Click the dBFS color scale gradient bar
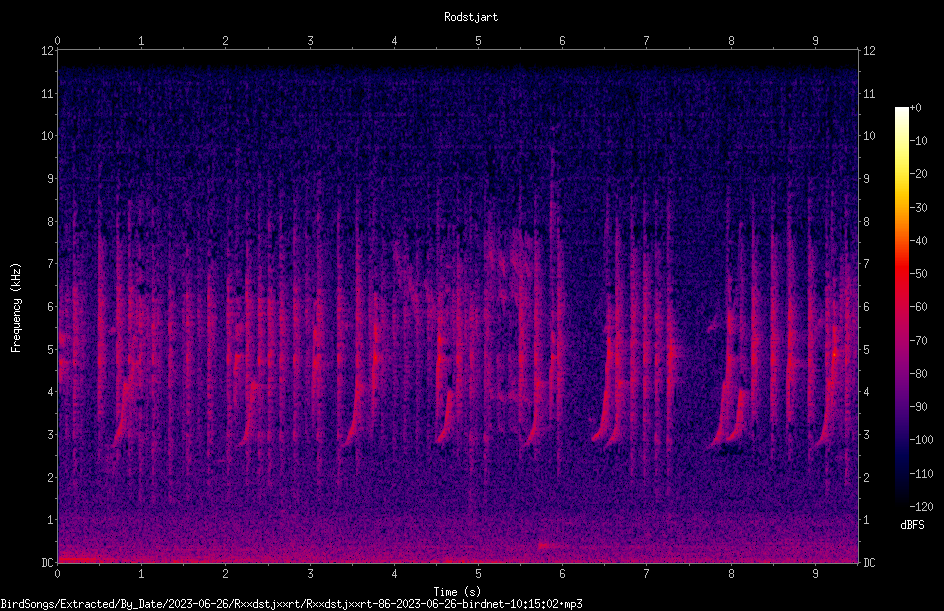The image size is (944, 611). 902,307
